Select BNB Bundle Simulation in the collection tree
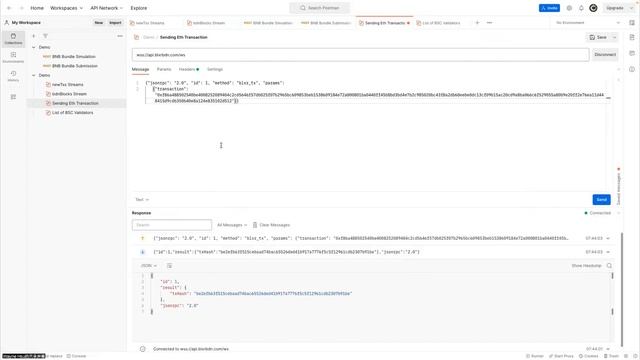The image size is (640, 360). point(73,57)
